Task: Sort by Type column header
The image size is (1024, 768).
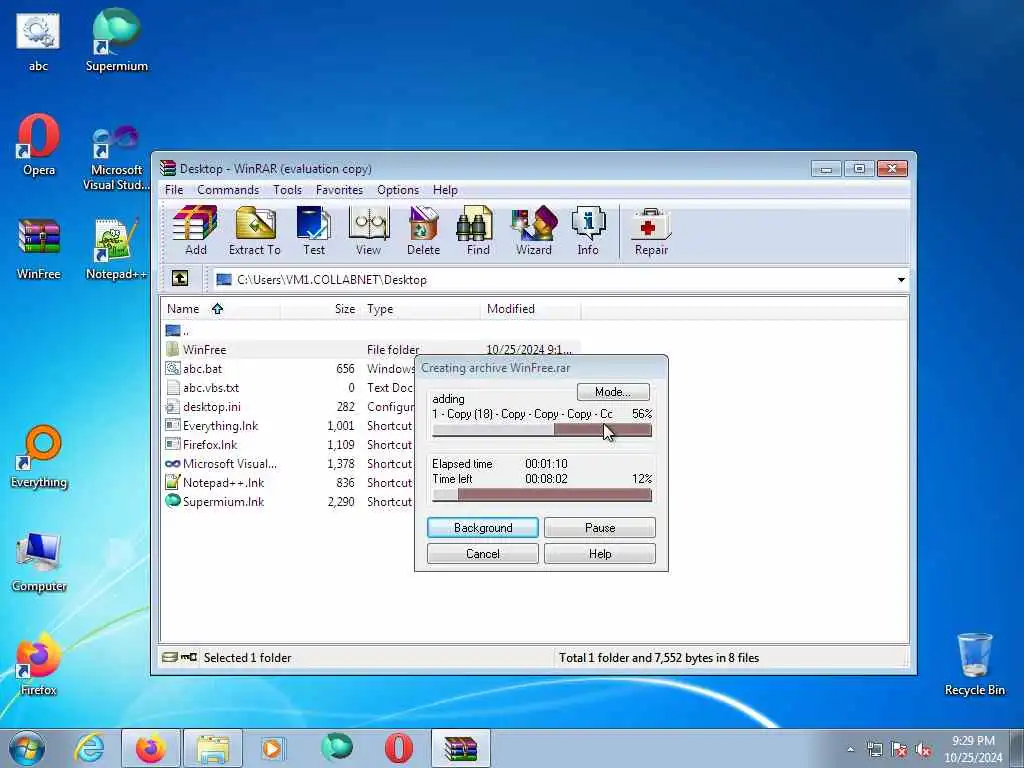Action: 421,309
